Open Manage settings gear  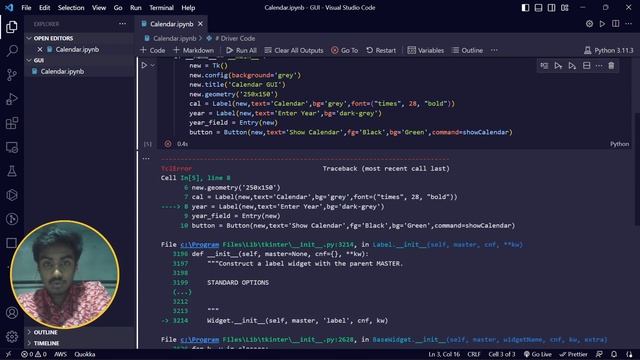pos(12,336)
